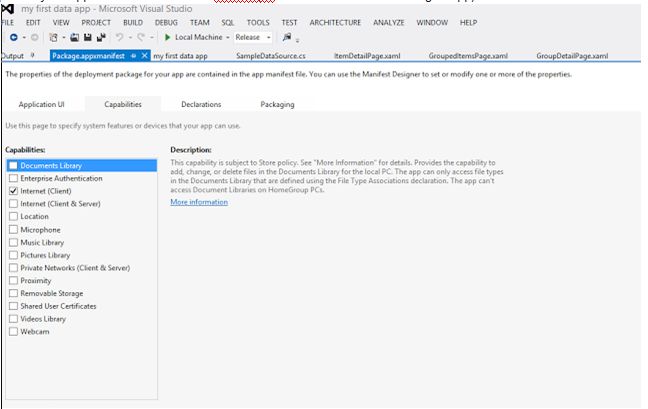The image size is (648, 409).
Task: Enable the Documents Library capability
Action: tap(13, 165)
